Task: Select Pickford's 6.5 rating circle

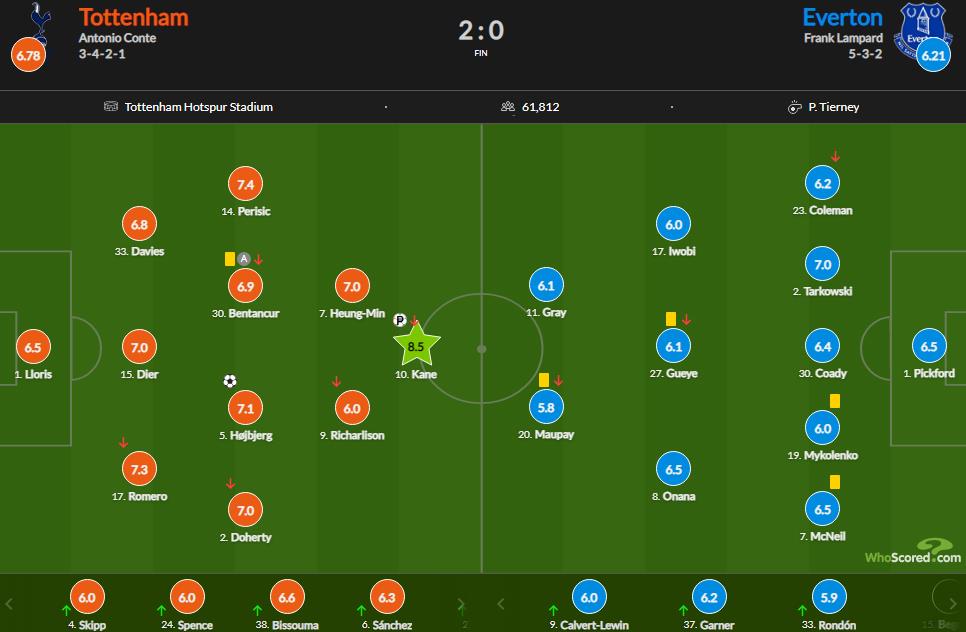Action: click(x=928, y=347)
